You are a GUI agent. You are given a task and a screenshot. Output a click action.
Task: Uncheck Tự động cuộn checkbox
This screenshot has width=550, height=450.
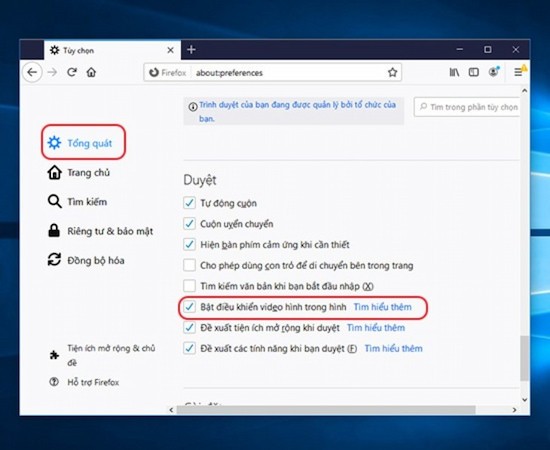point(189,203)
